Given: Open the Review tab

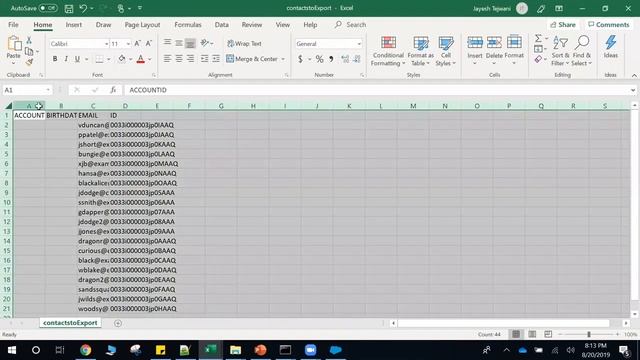Looking at the screenshot, I should click(252, 24).
